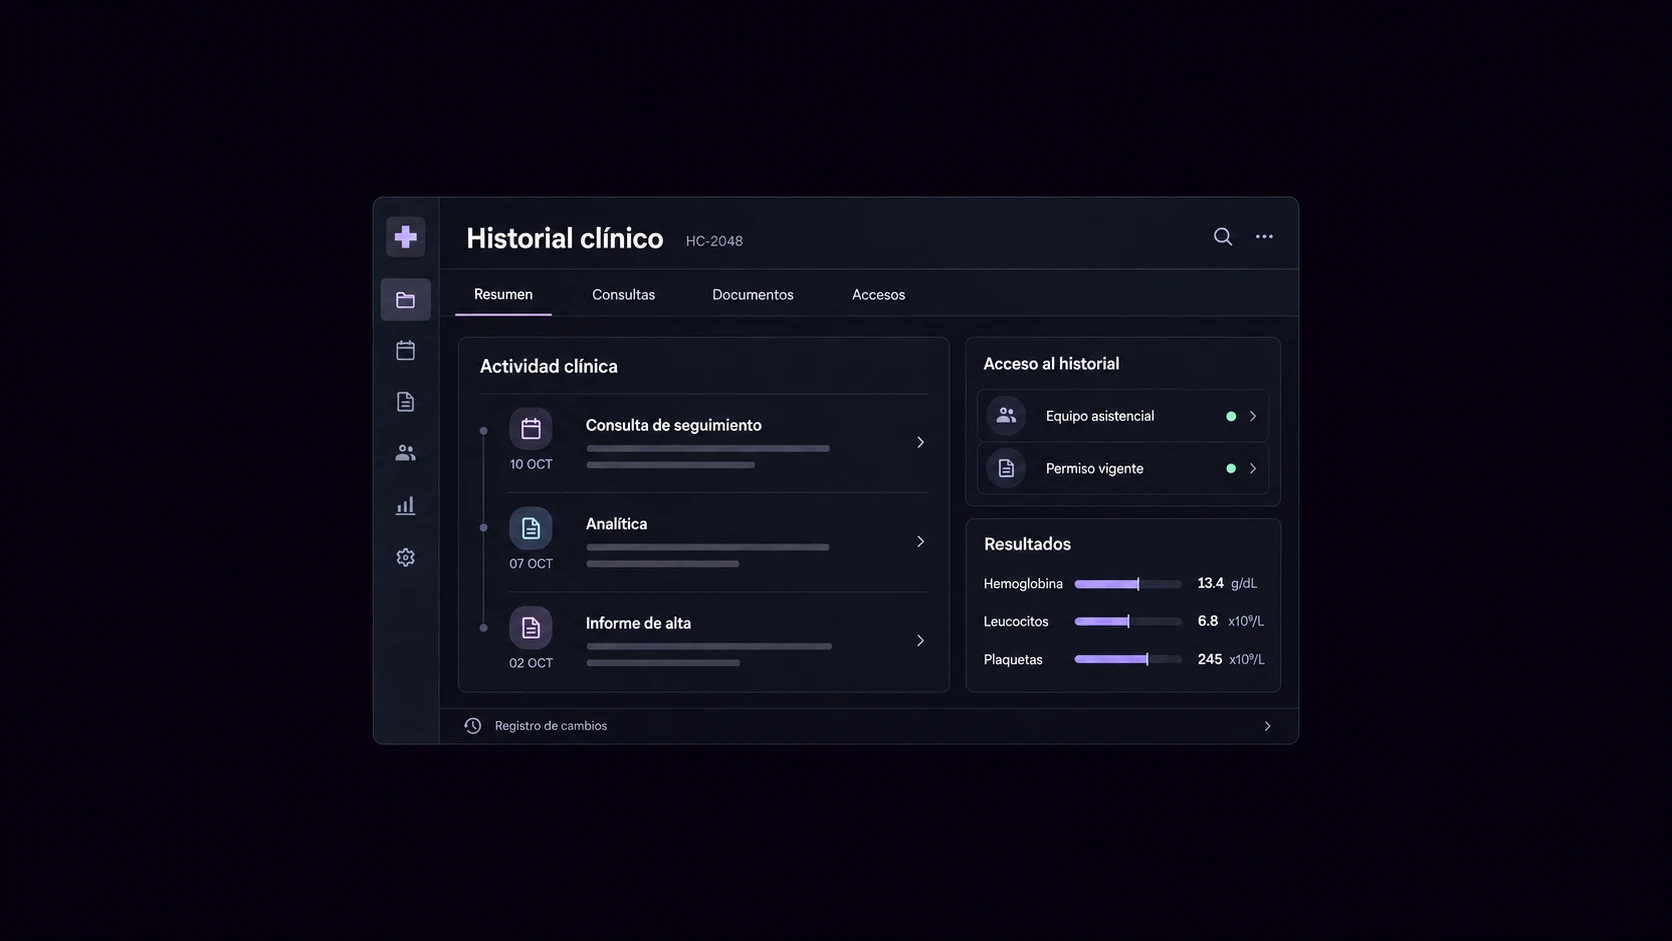Click calendar icon for Consulta de seguimiento
1672x941 pixels.
531,429
